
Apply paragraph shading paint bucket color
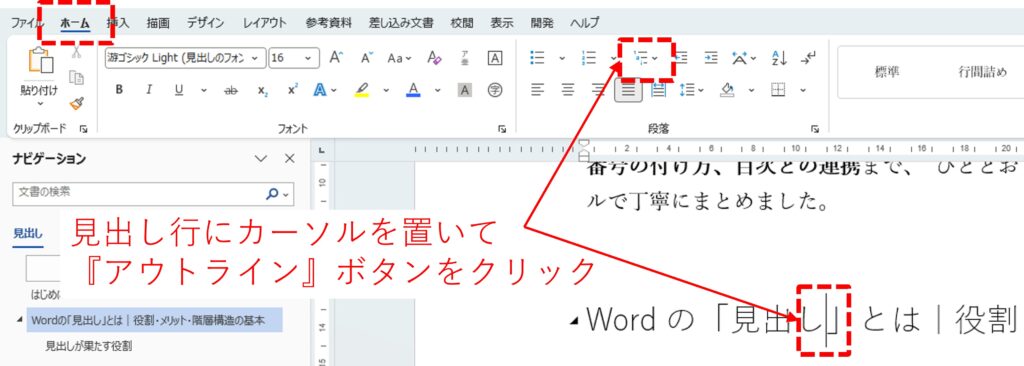click(727, 90)
